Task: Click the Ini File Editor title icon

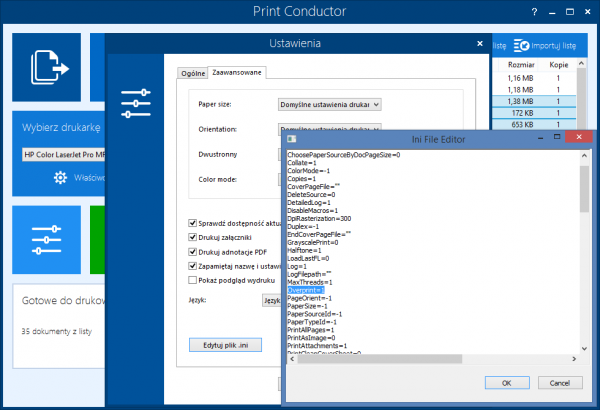Action: click(x=291, y=140)
